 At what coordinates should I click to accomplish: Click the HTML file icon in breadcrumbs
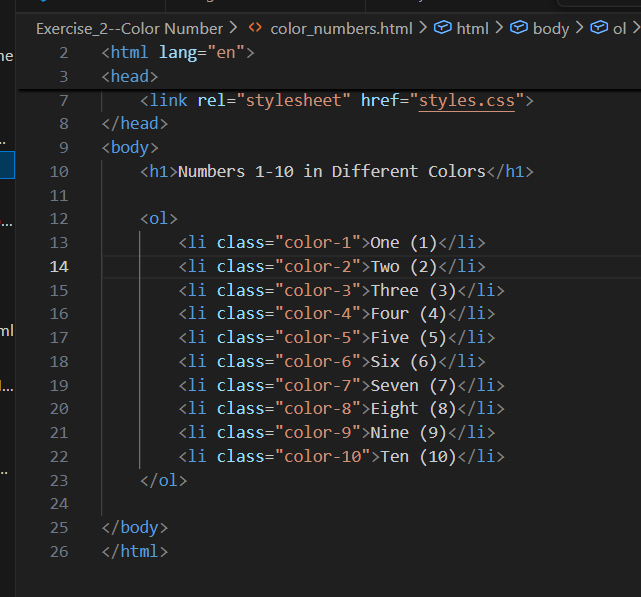coord(255,28)
